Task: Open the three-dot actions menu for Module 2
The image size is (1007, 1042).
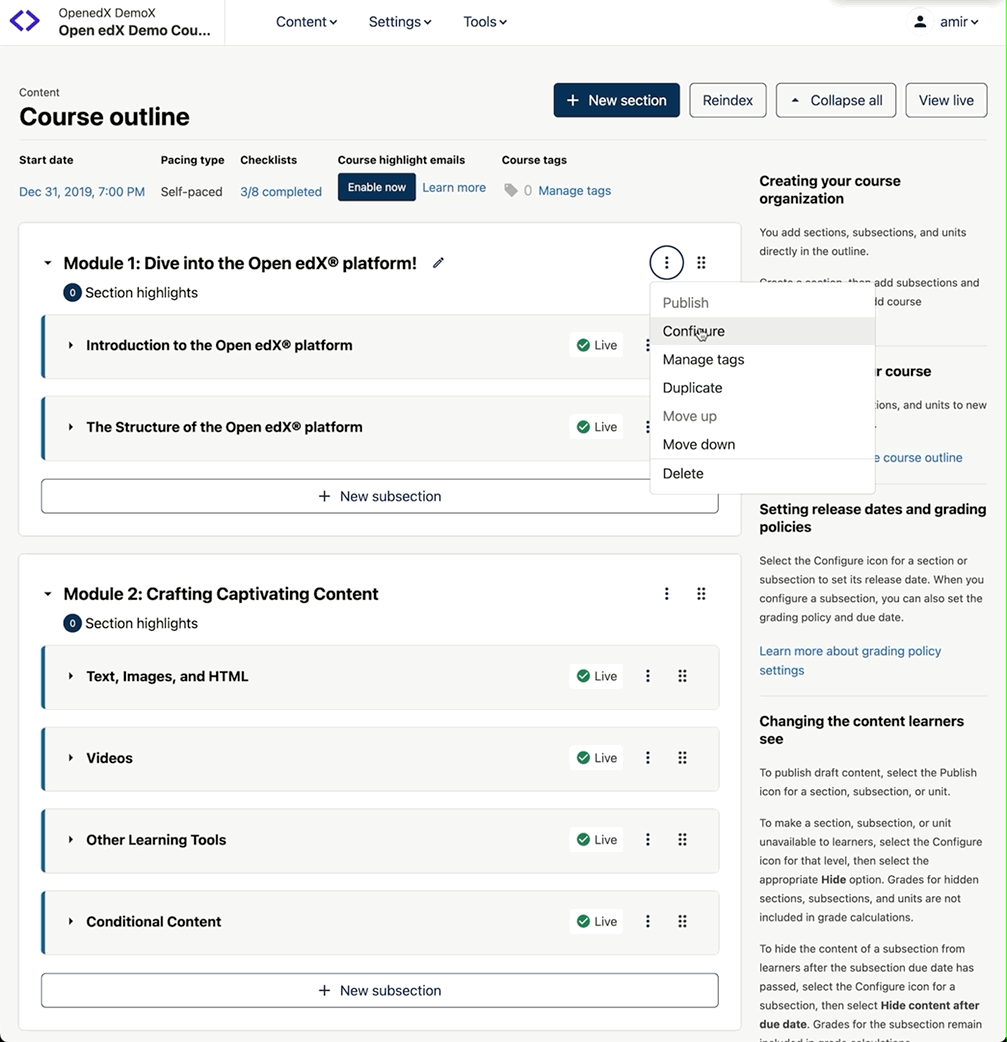Action: [667, 594]
